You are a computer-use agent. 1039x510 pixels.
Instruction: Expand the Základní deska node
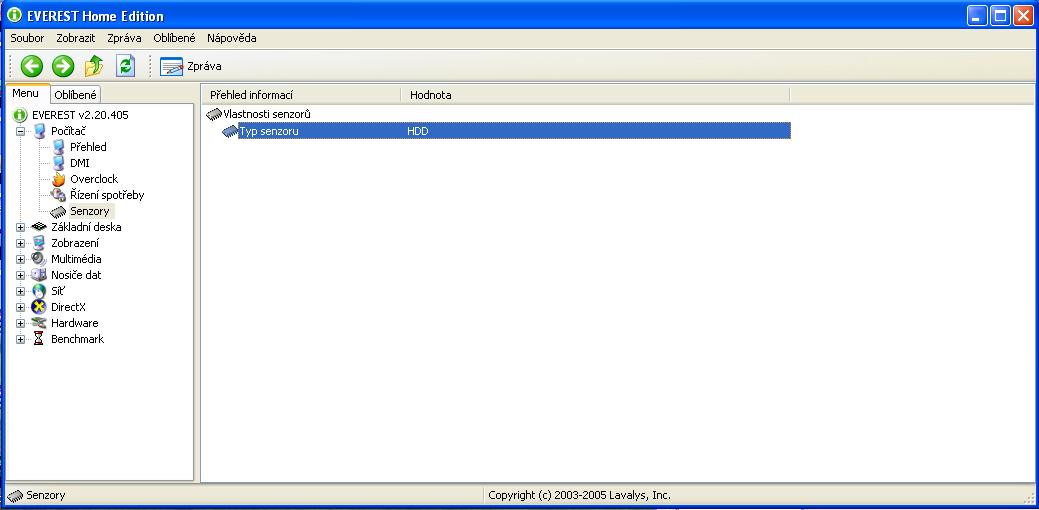click(21, 227)
